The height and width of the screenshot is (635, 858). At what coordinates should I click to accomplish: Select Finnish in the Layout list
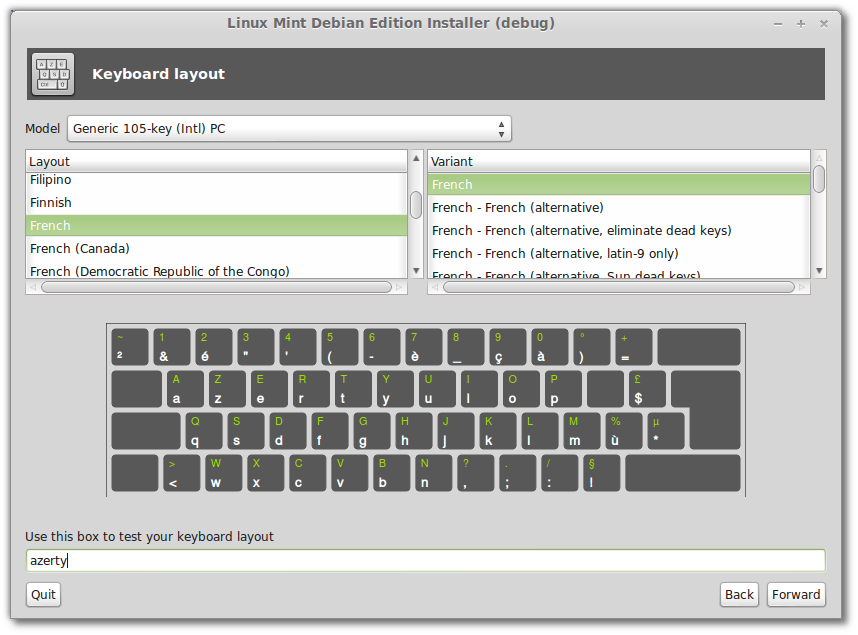pyautogui.click(x=216, y=203)
